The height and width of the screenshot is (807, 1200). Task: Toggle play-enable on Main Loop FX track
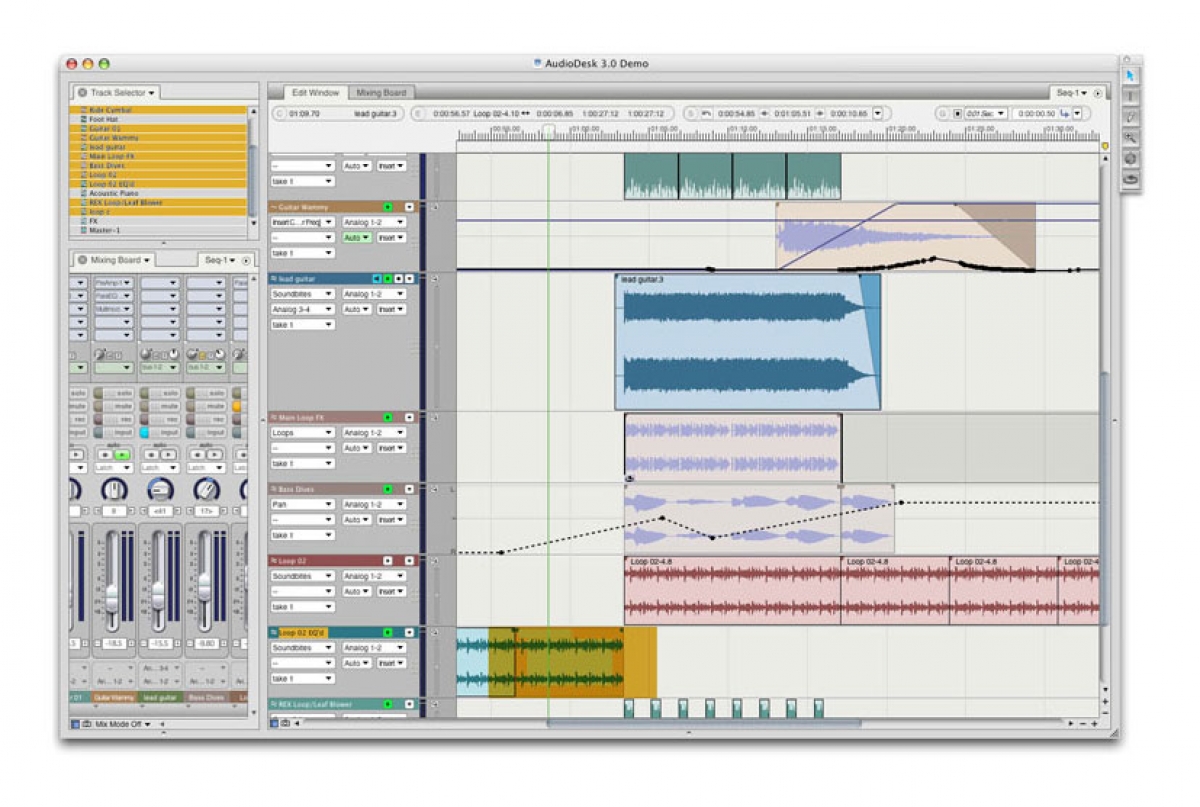tap(388, 417)
